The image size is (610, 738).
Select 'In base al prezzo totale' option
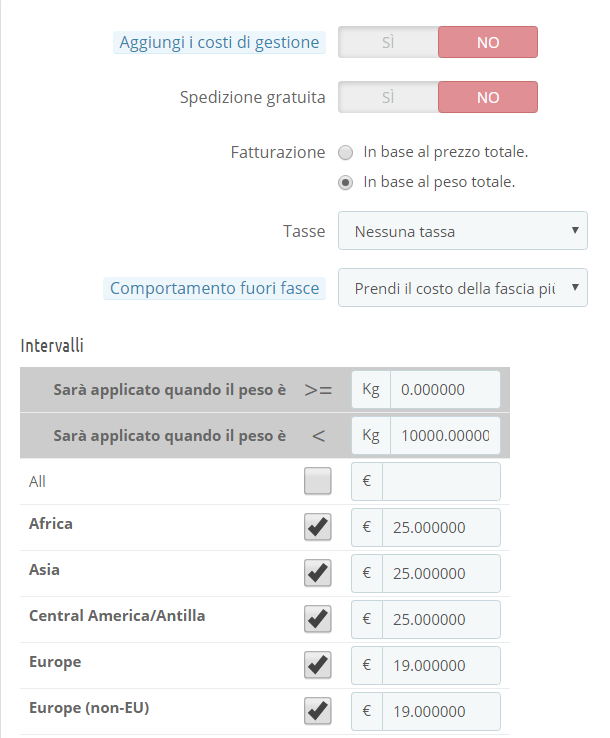click(346, 153)
